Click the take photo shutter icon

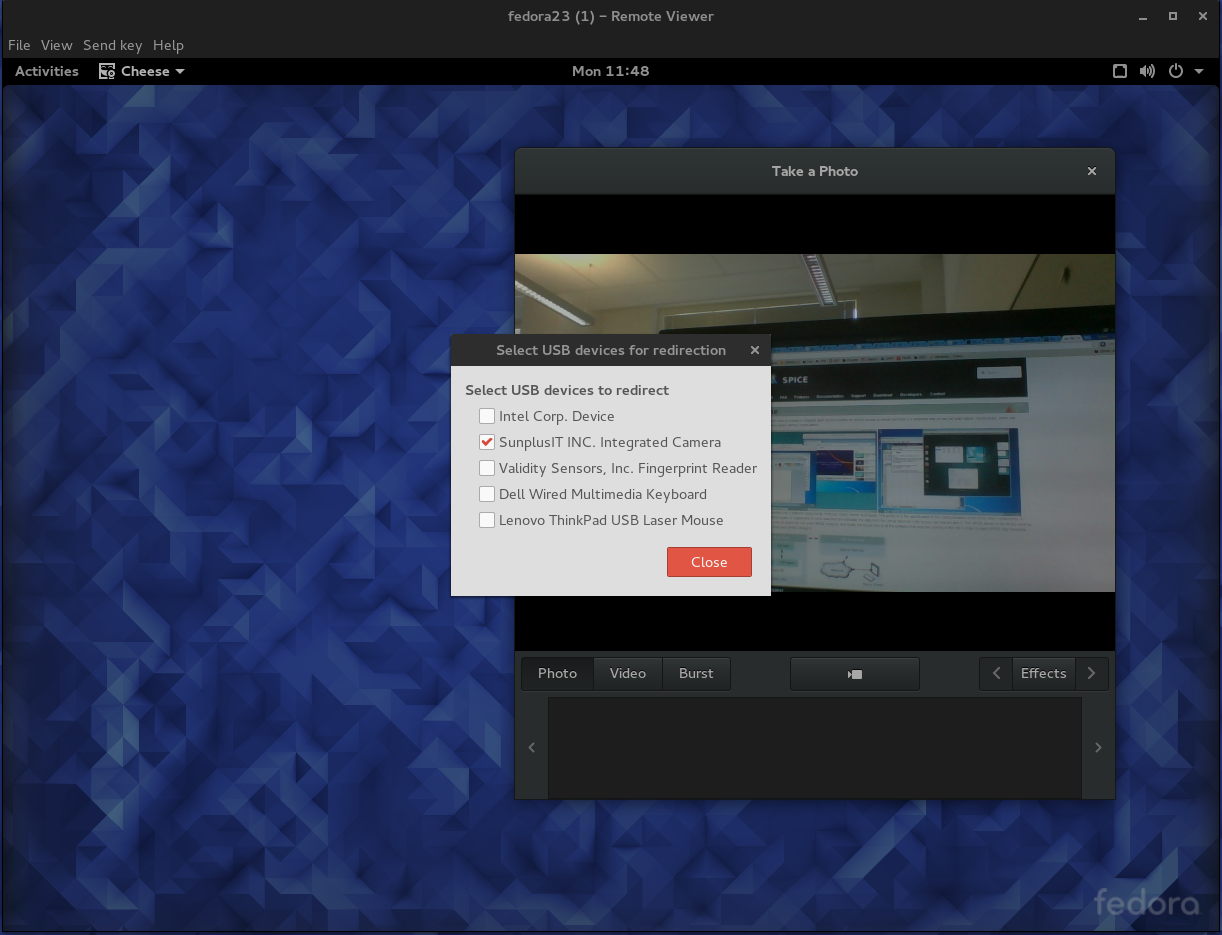point(854,674)
